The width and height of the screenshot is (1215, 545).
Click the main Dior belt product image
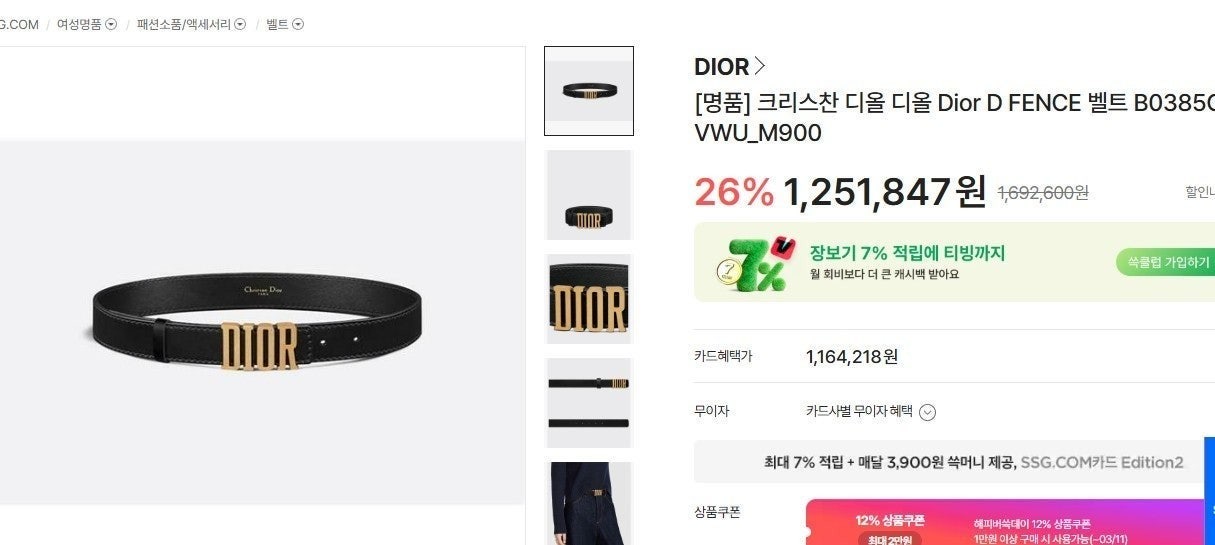coord(262,322)
